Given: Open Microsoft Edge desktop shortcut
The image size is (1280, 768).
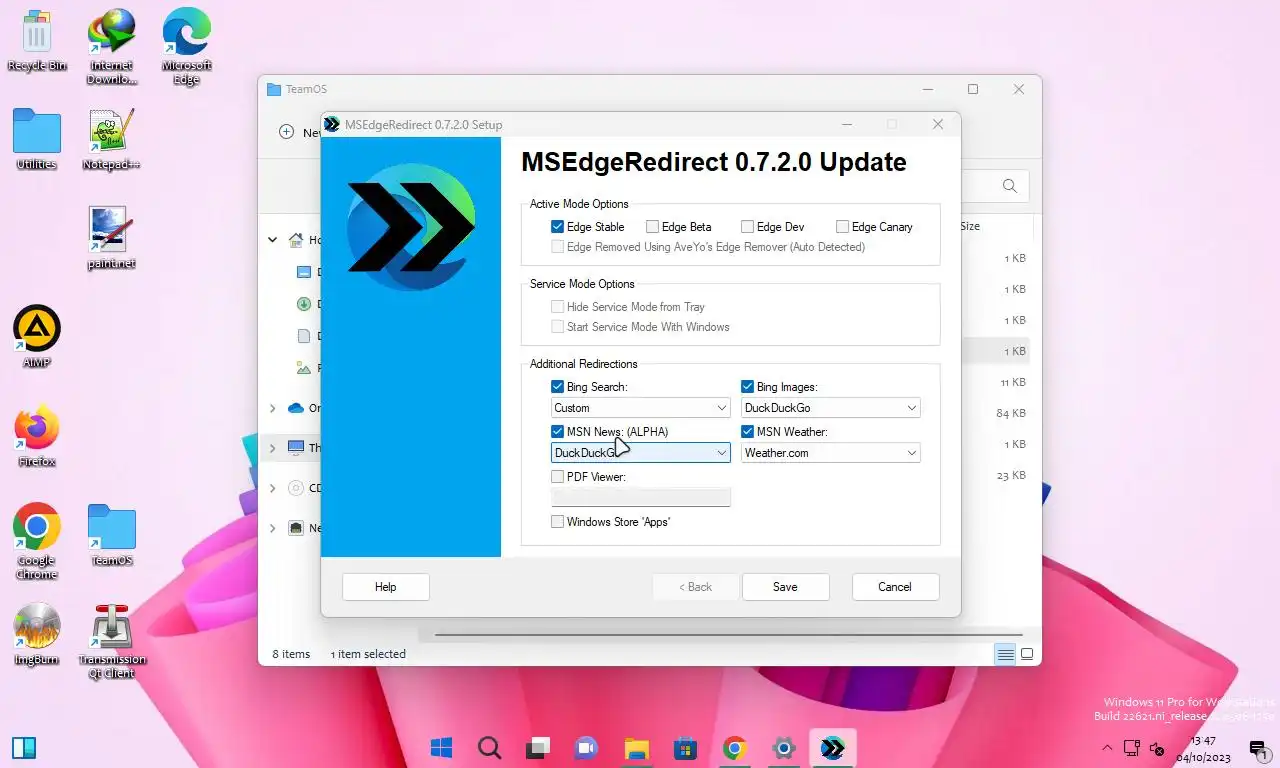Looking at the screenshot, I should pos(186,46).
